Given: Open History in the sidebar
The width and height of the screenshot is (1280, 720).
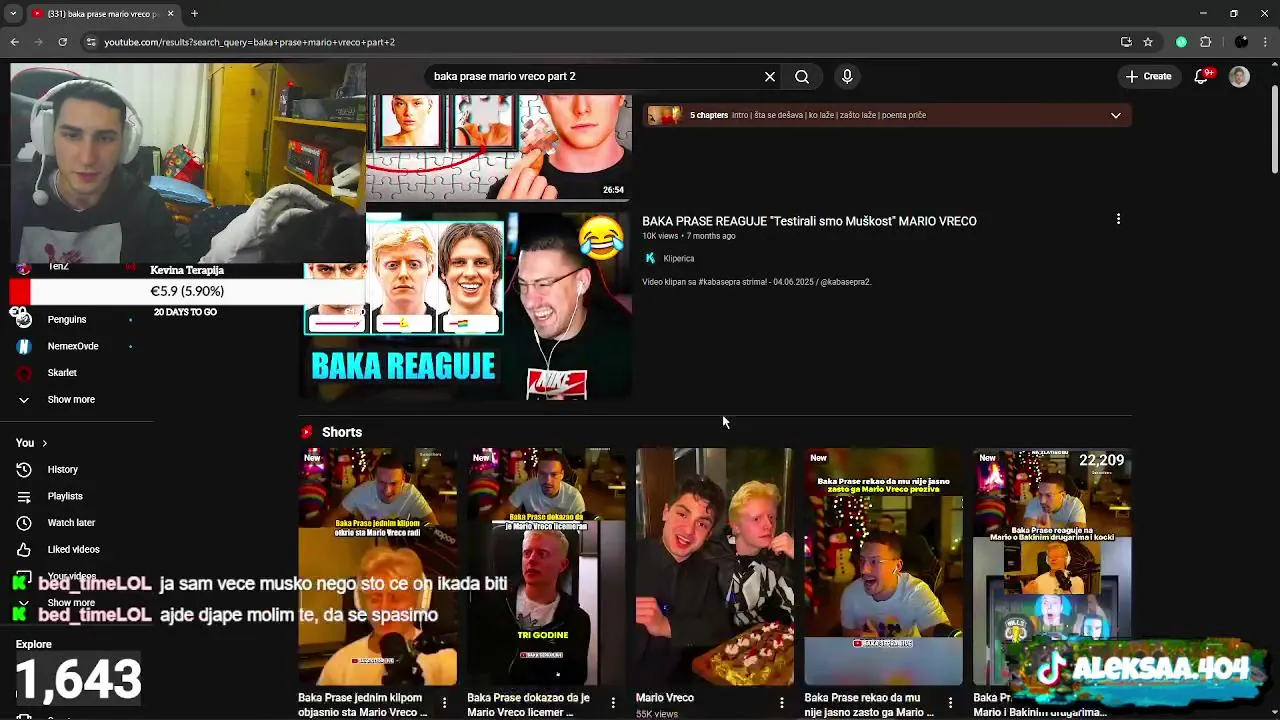Looking at the screenshot, I should pyautogui.click(x=62, y=469).
